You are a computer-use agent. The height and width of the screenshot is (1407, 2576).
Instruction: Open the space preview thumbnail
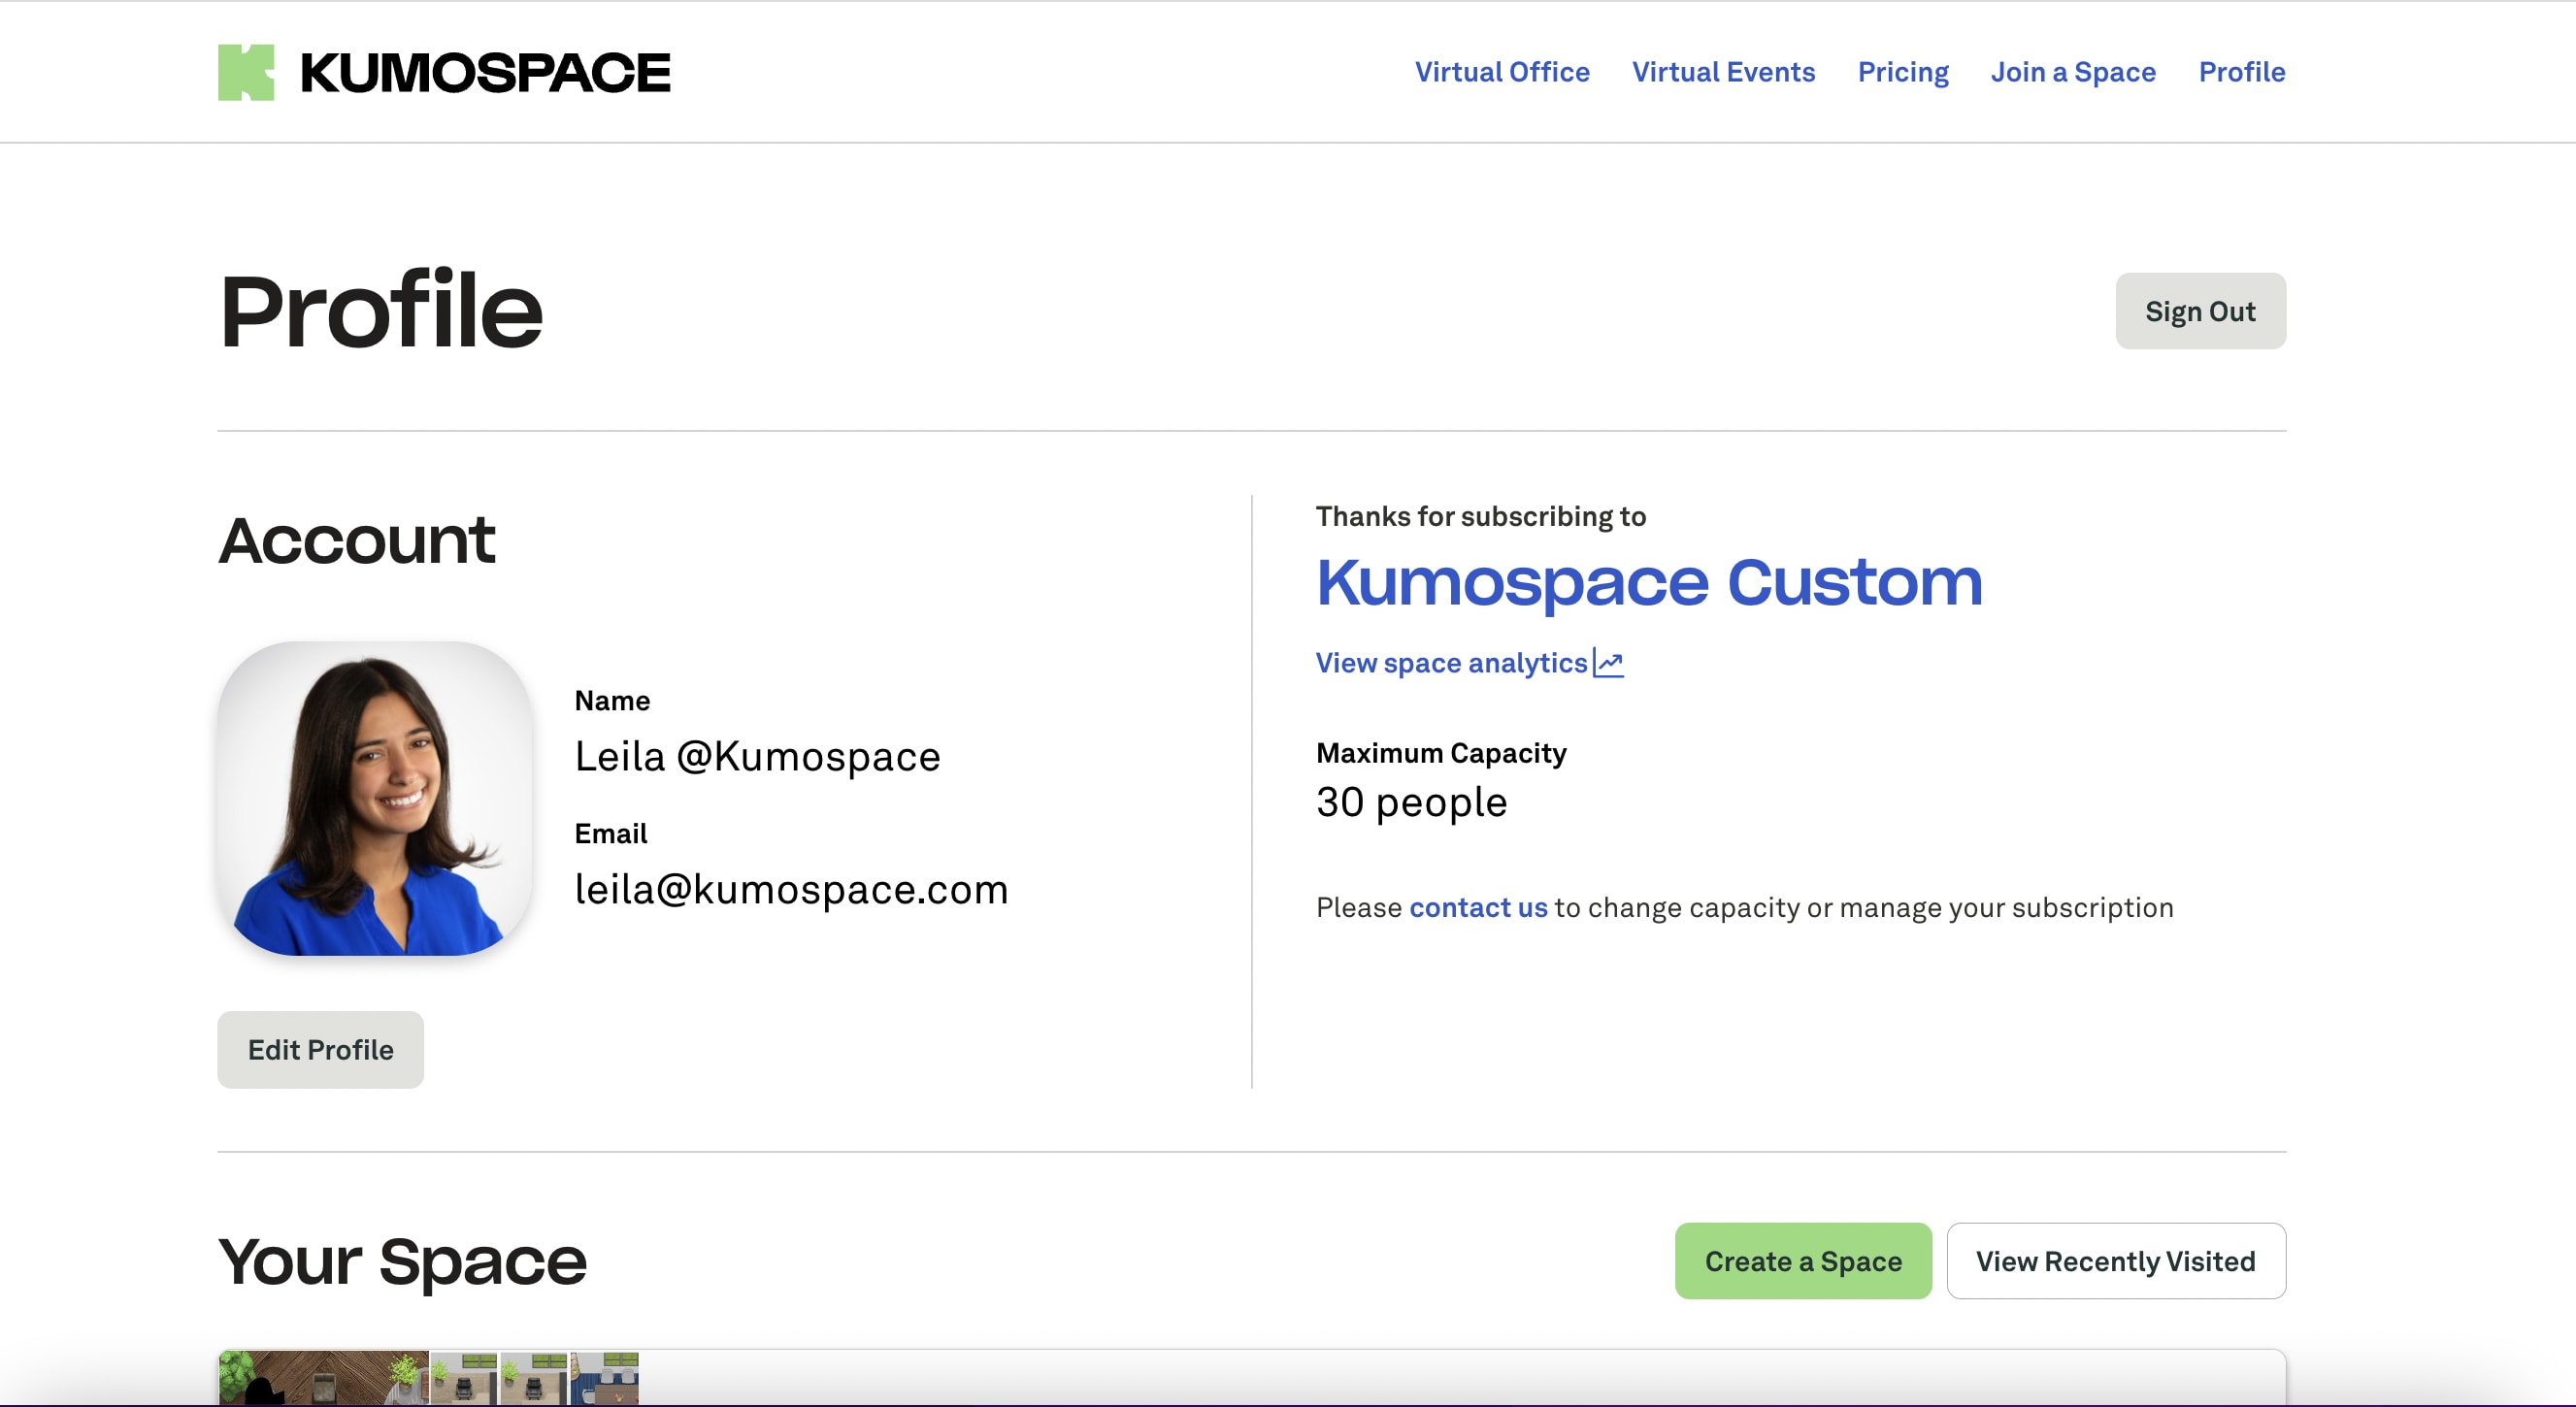pyautogui.click(x=428, y=1378)
